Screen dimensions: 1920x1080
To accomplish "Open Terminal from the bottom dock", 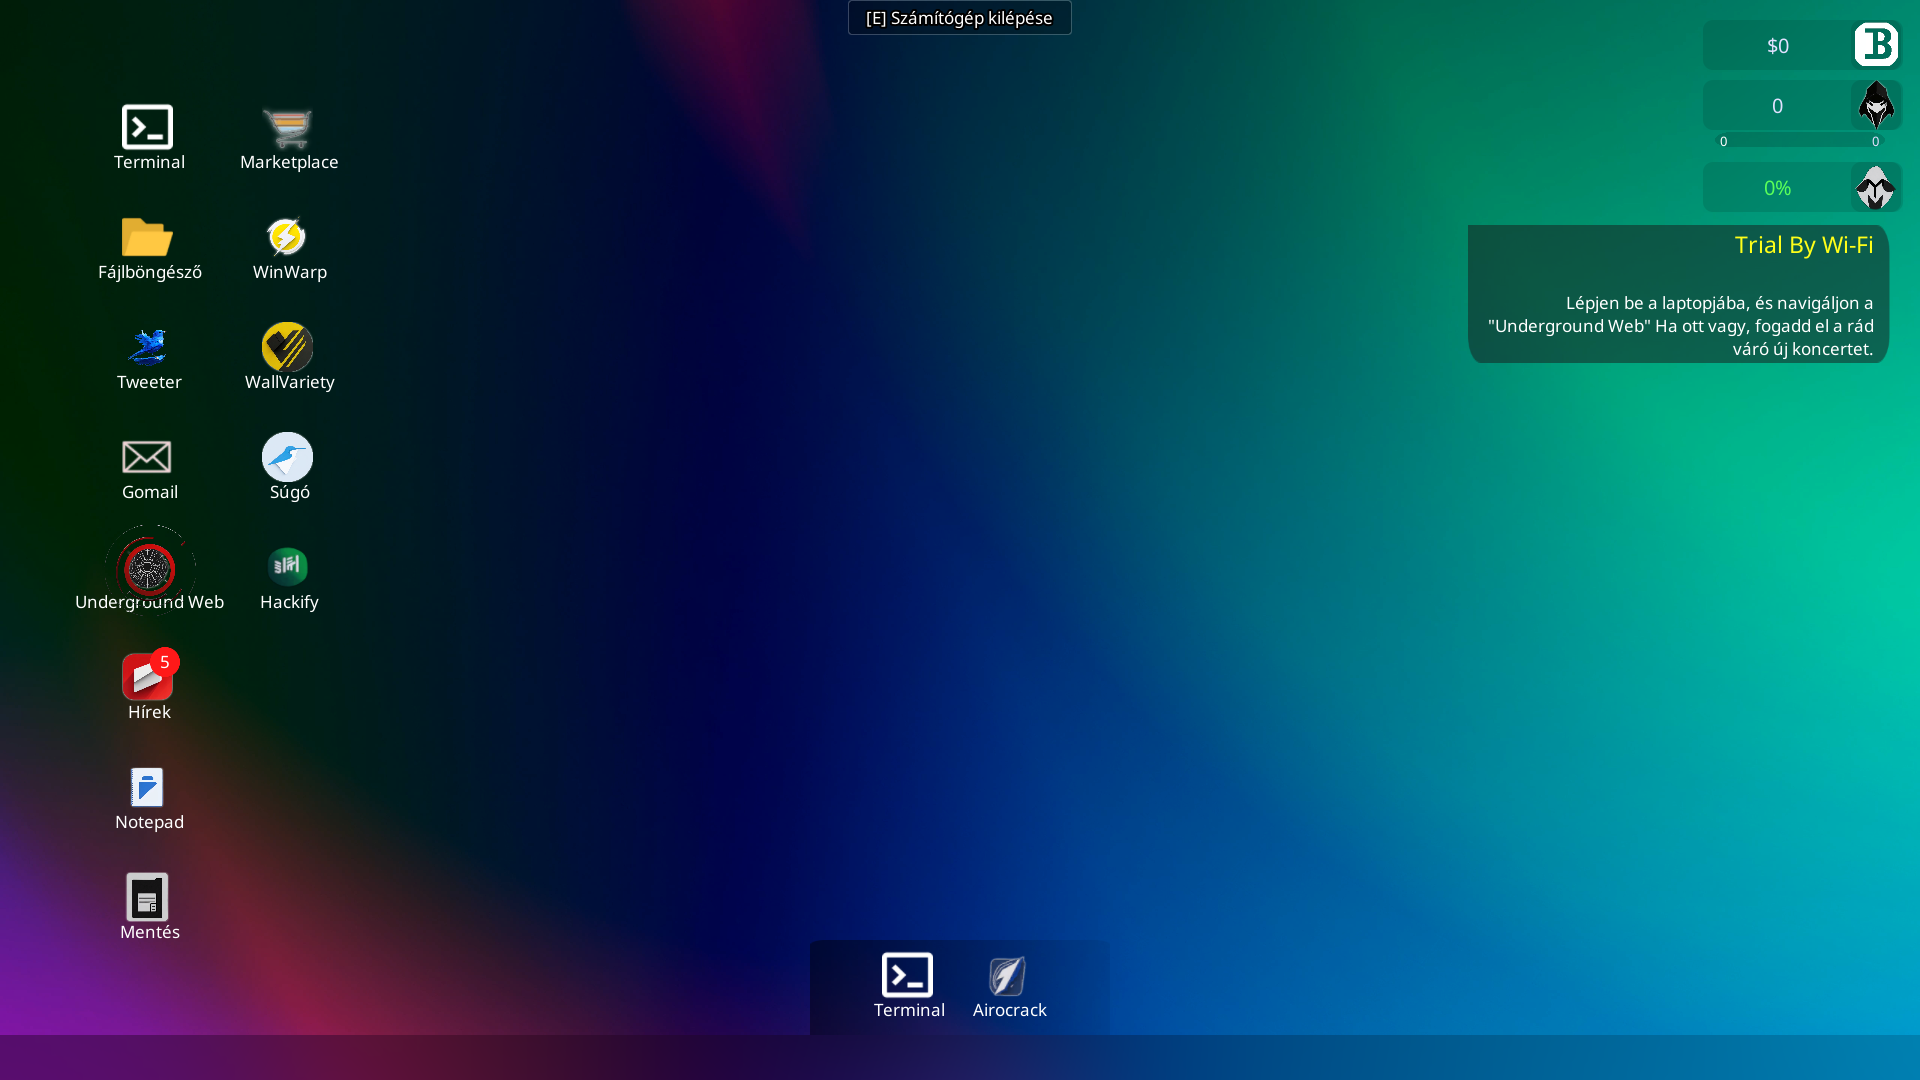I will (908, 977).
